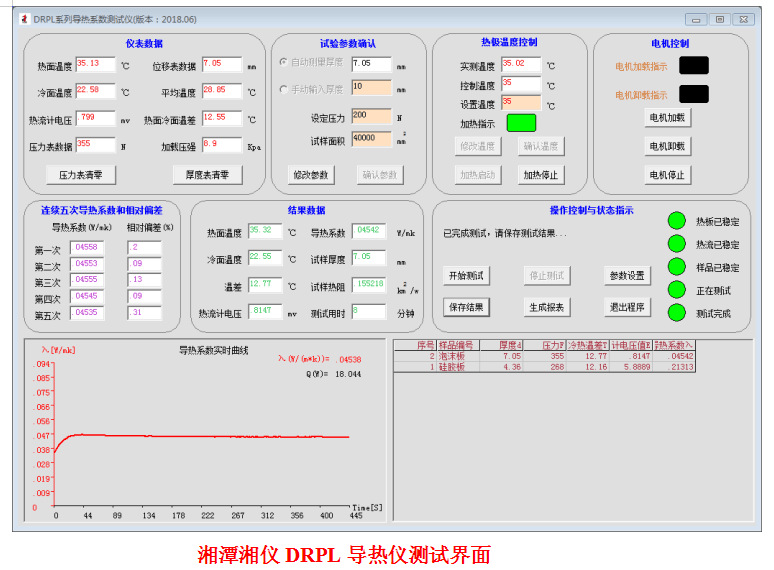
Task: Click the 电机卸载 button
Action: [667, 146]
